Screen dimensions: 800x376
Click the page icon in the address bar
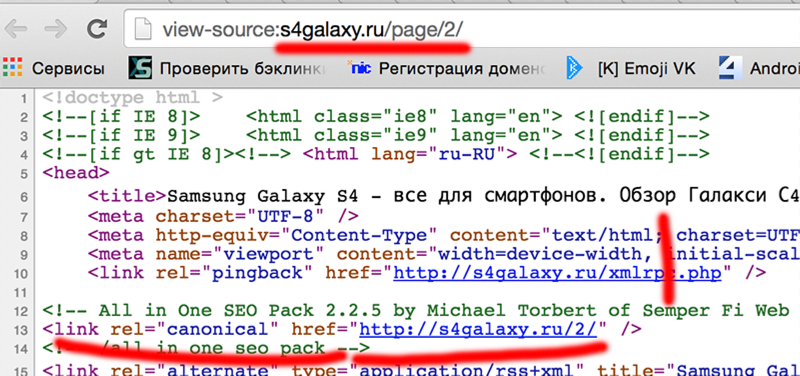[x=143, y=30]
